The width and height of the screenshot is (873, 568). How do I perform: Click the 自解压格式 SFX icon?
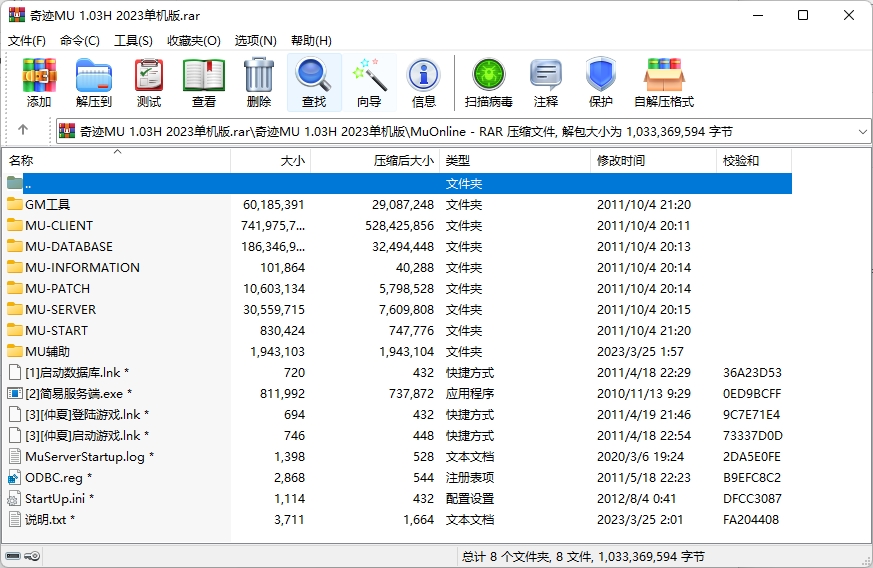[x=663, y=82]
